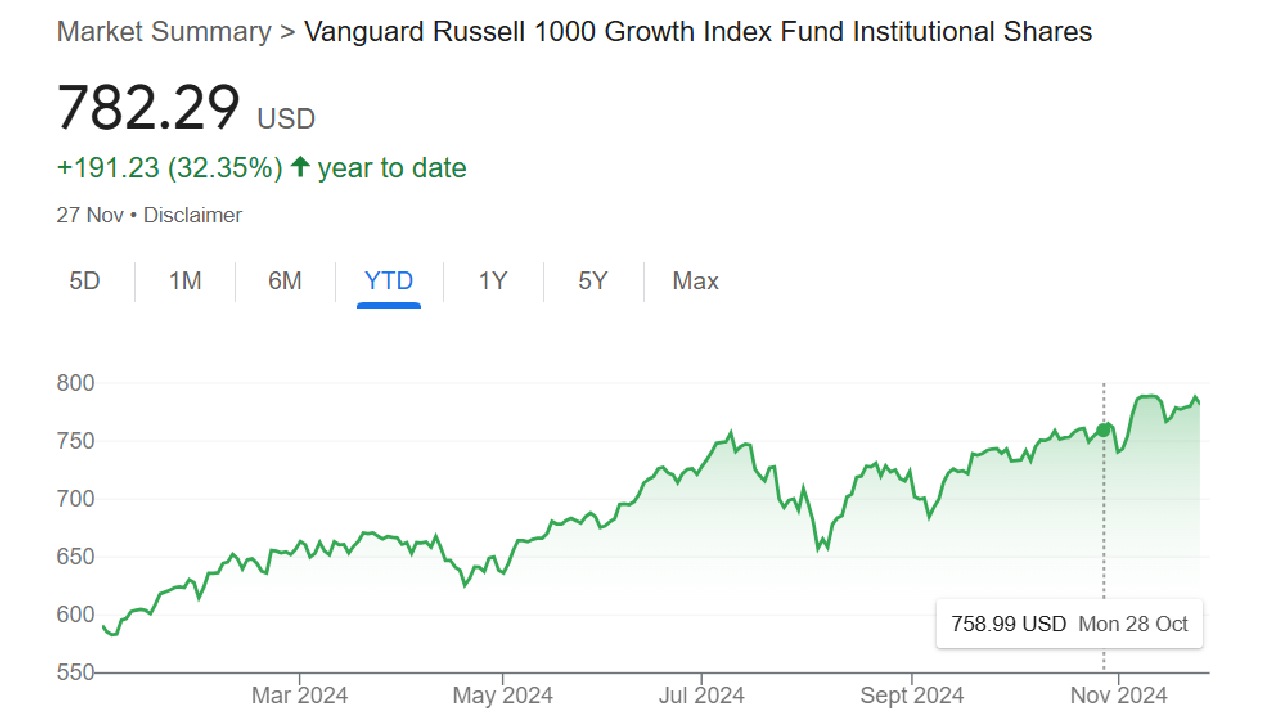The image size is (1280, 720).
Task: Open the Max time range view
Action: (695, 281)
